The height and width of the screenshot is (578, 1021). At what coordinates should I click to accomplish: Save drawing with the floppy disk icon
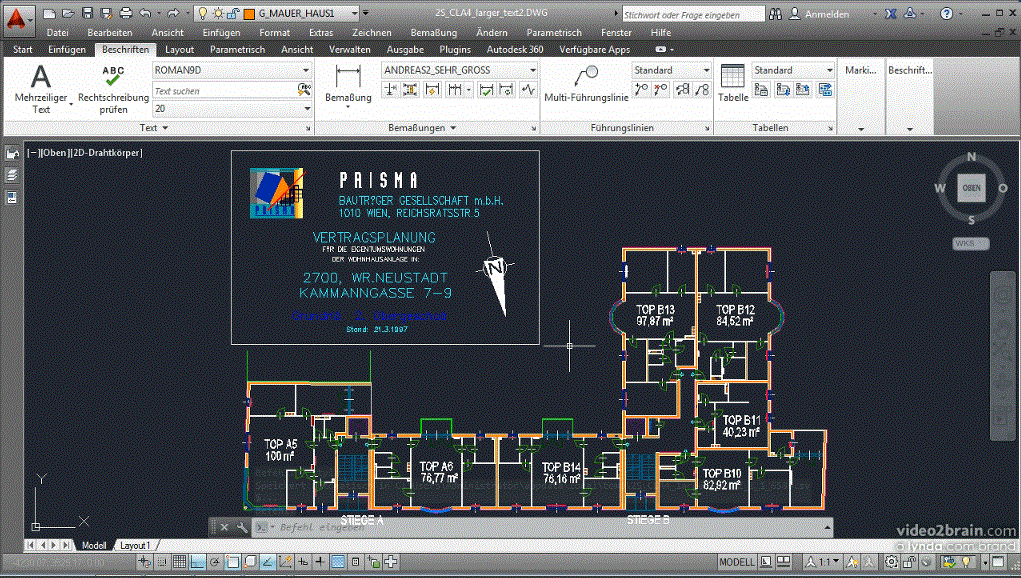click(x=87, y=13)
